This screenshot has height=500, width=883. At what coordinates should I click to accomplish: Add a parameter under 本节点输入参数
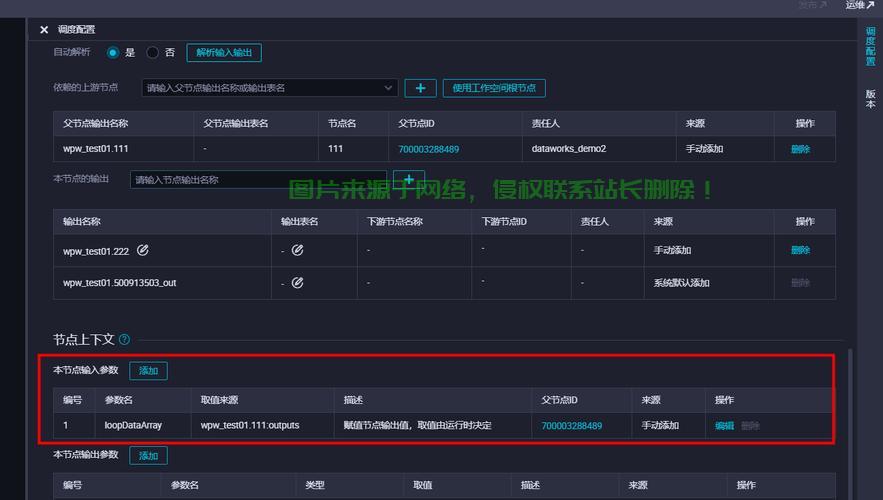click(x=148, y=371)
